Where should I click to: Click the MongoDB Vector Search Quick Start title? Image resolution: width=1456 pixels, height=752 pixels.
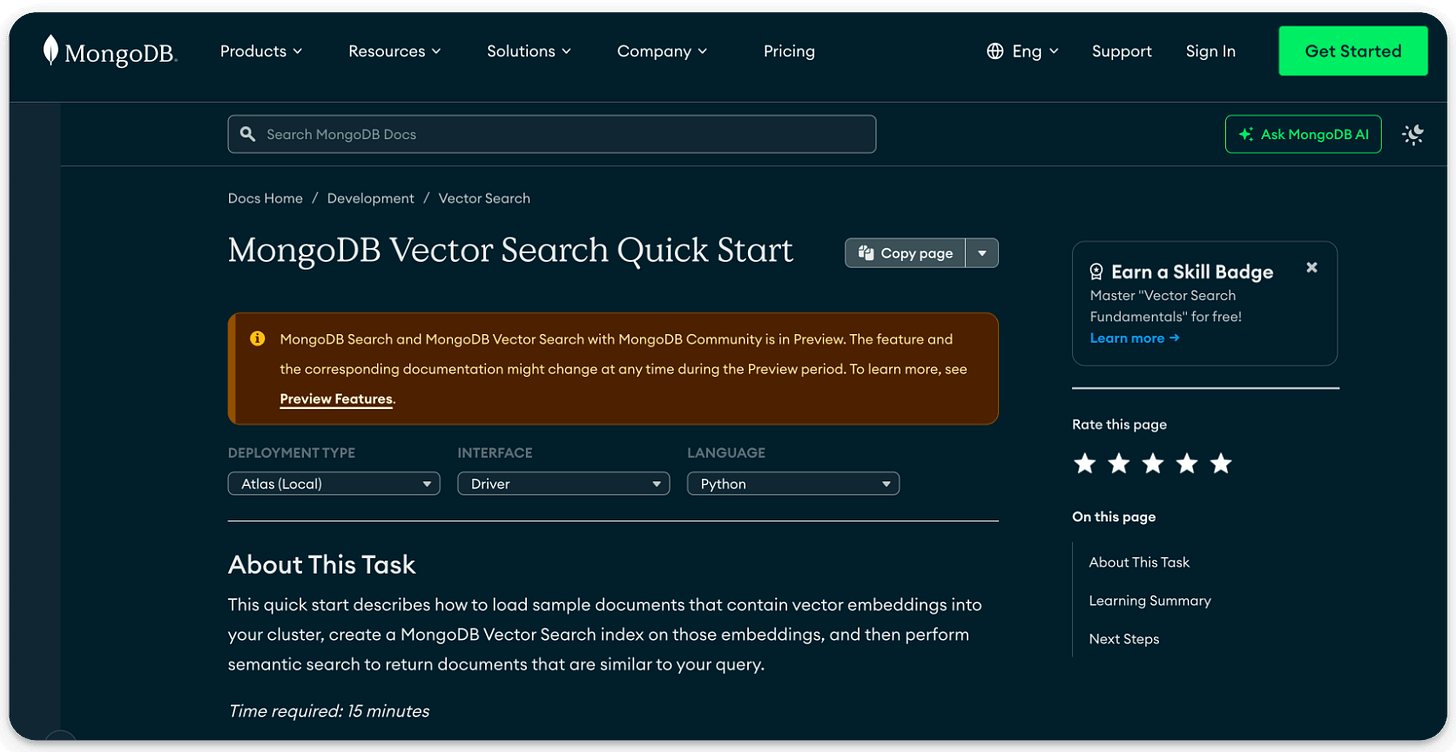point(510,251)
